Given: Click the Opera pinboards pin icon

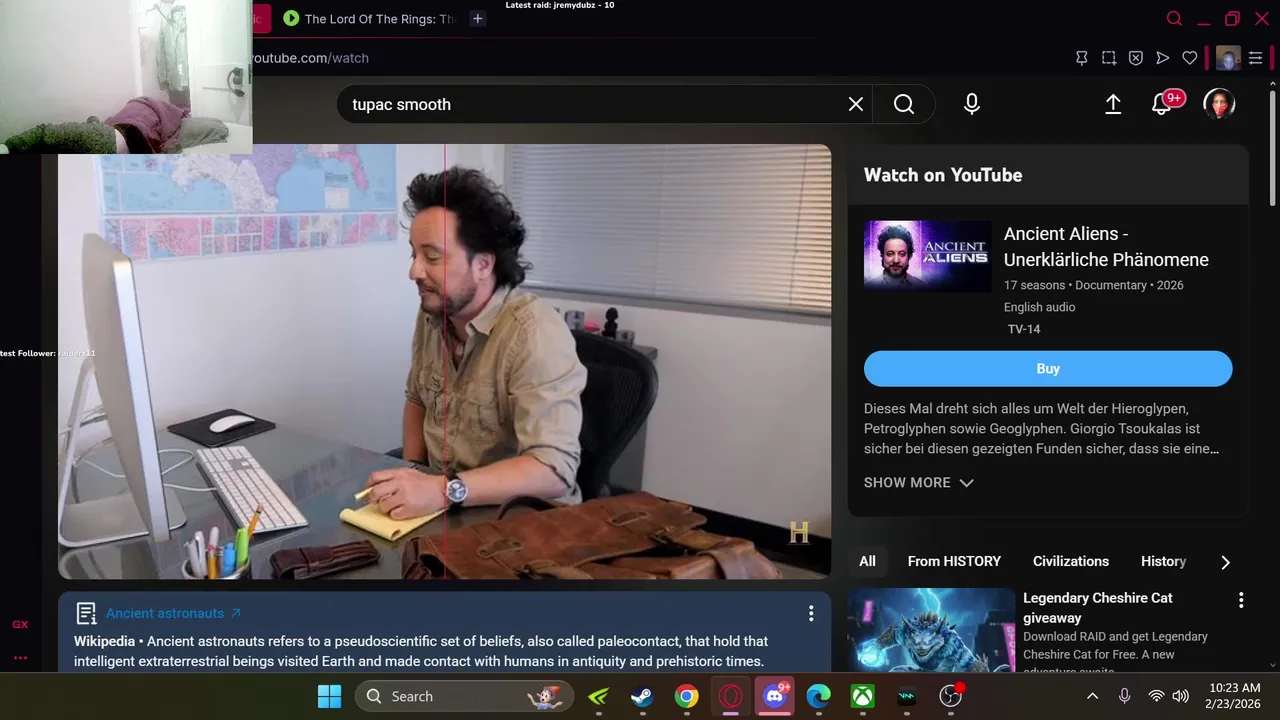Looking at the screenshot, I should [x=1081, y=58].
